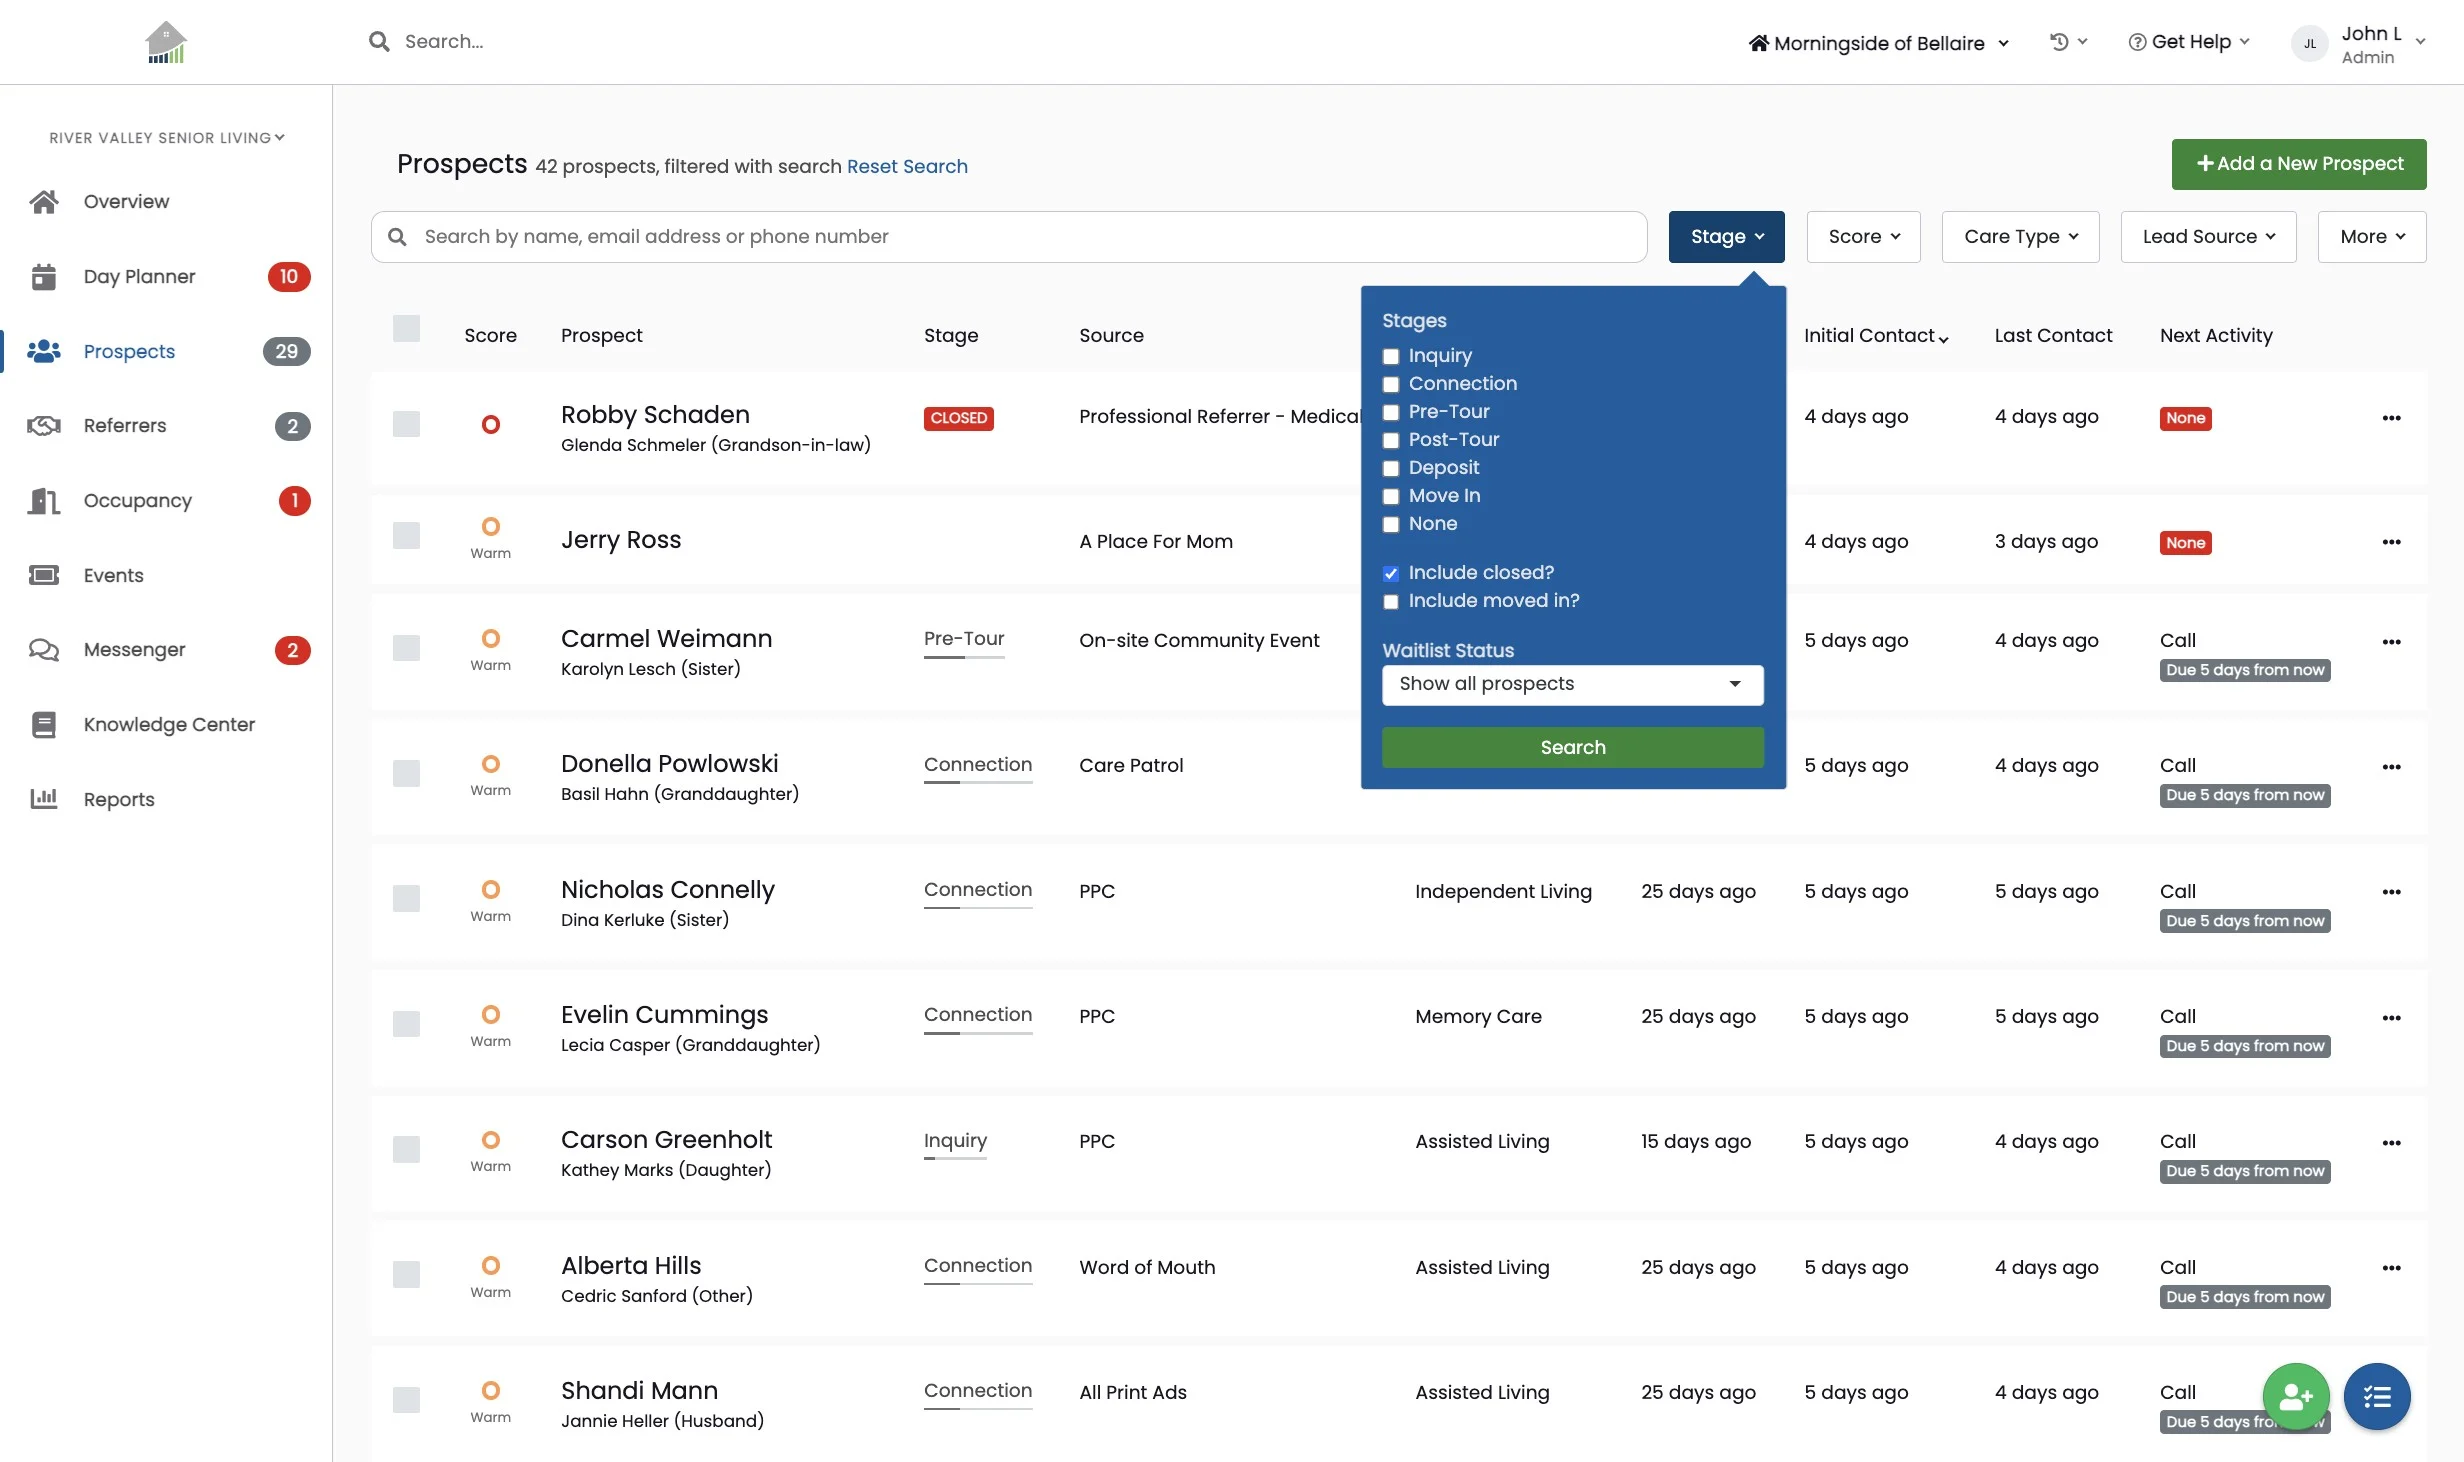Click the Prospects people icon
Viewport: 2464px width, 1462px height.
pos(44,351)
